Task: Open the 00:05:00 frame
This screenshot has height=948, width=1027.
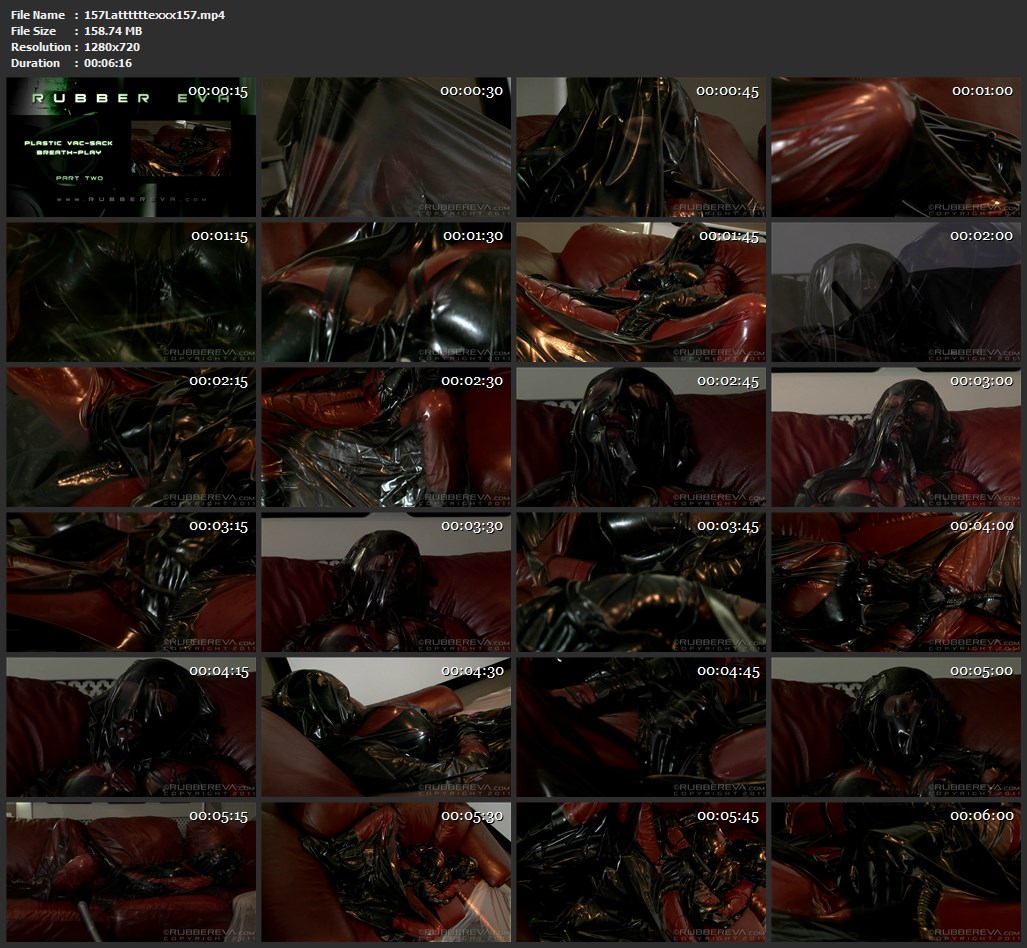Action: 896,727
